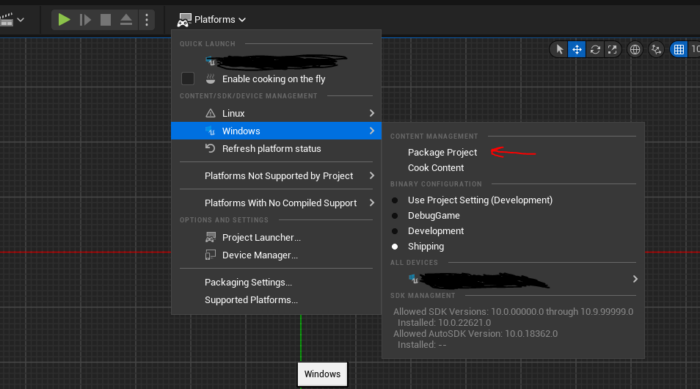Click the Windows tooltip label
Screen dimensions: 700x389
(x=322, y=374)
